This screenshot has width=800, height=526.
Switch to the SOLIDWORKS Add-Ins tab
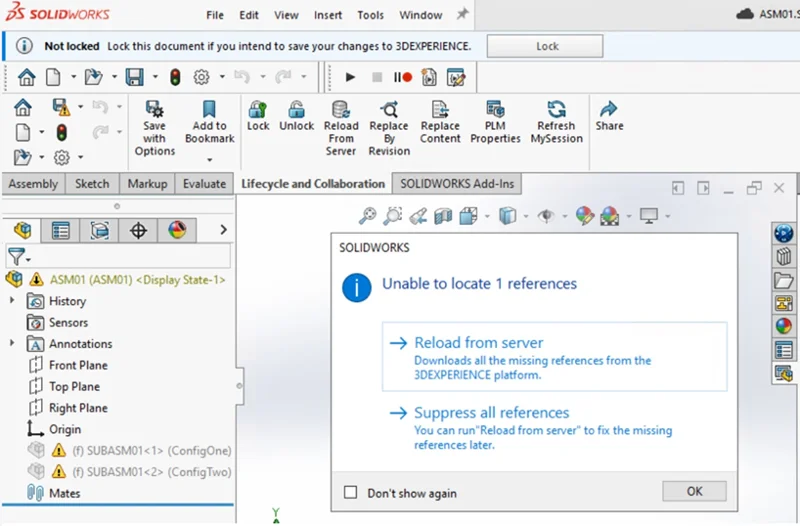[x=457, y=184]
